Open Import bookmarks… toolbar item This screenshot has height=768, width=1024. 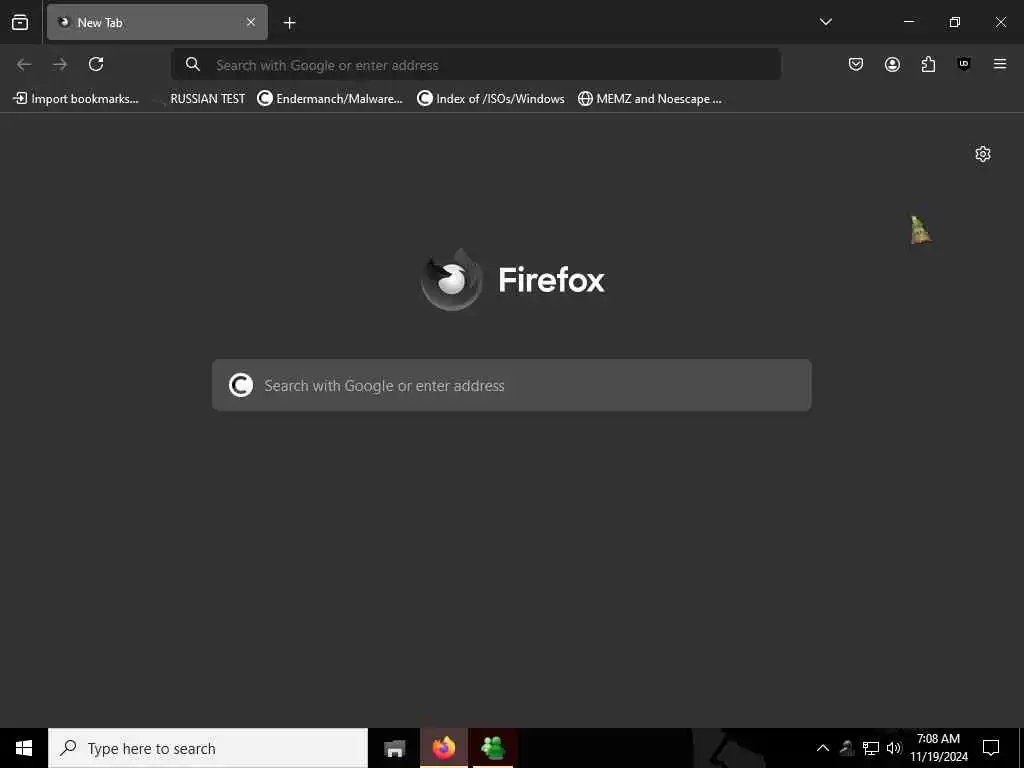coord(76,99)
